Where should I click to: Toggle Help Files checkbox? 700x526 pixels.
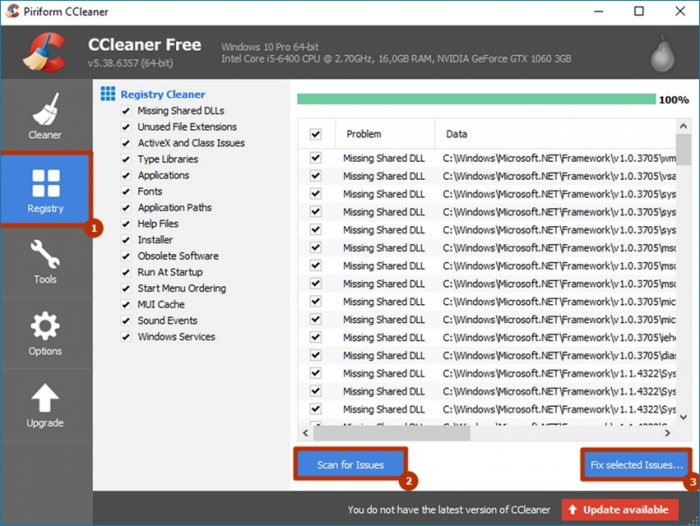tap(126, 224)
